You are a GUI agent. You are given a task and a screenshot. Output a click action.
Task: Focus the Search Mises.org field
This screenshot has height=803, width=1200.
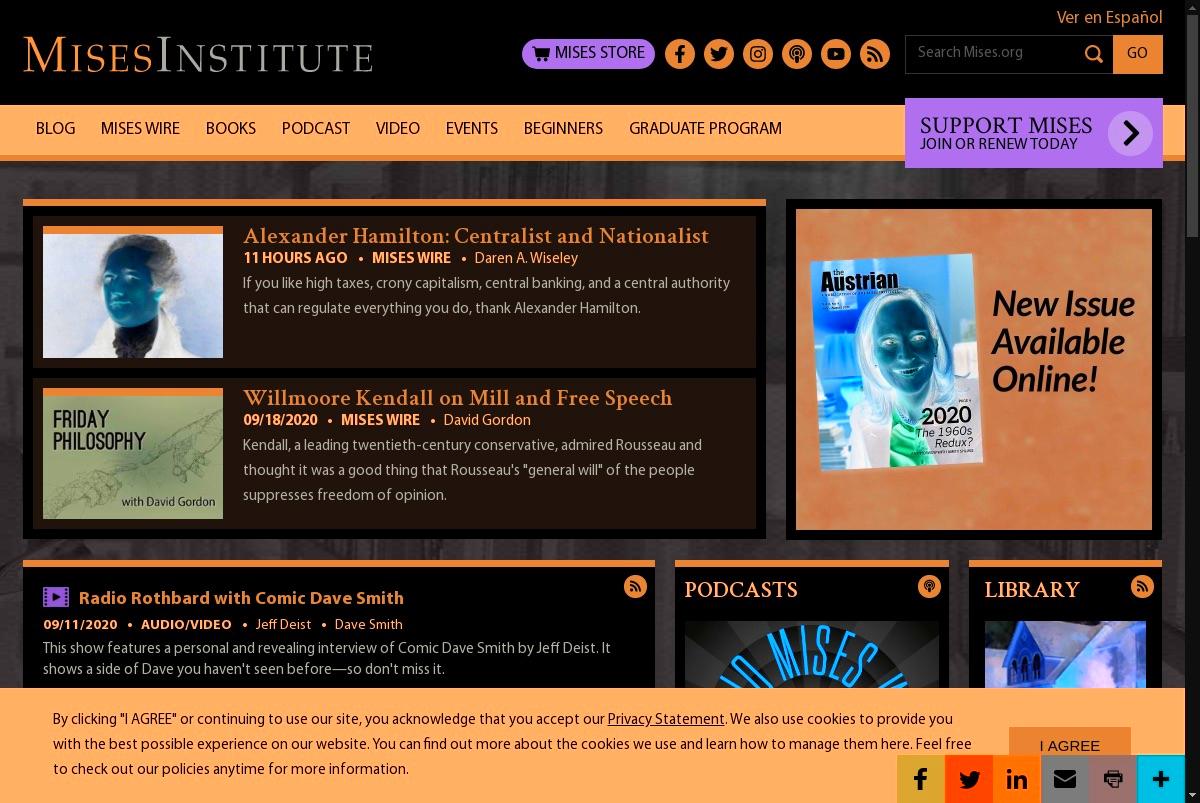point(992,54)
